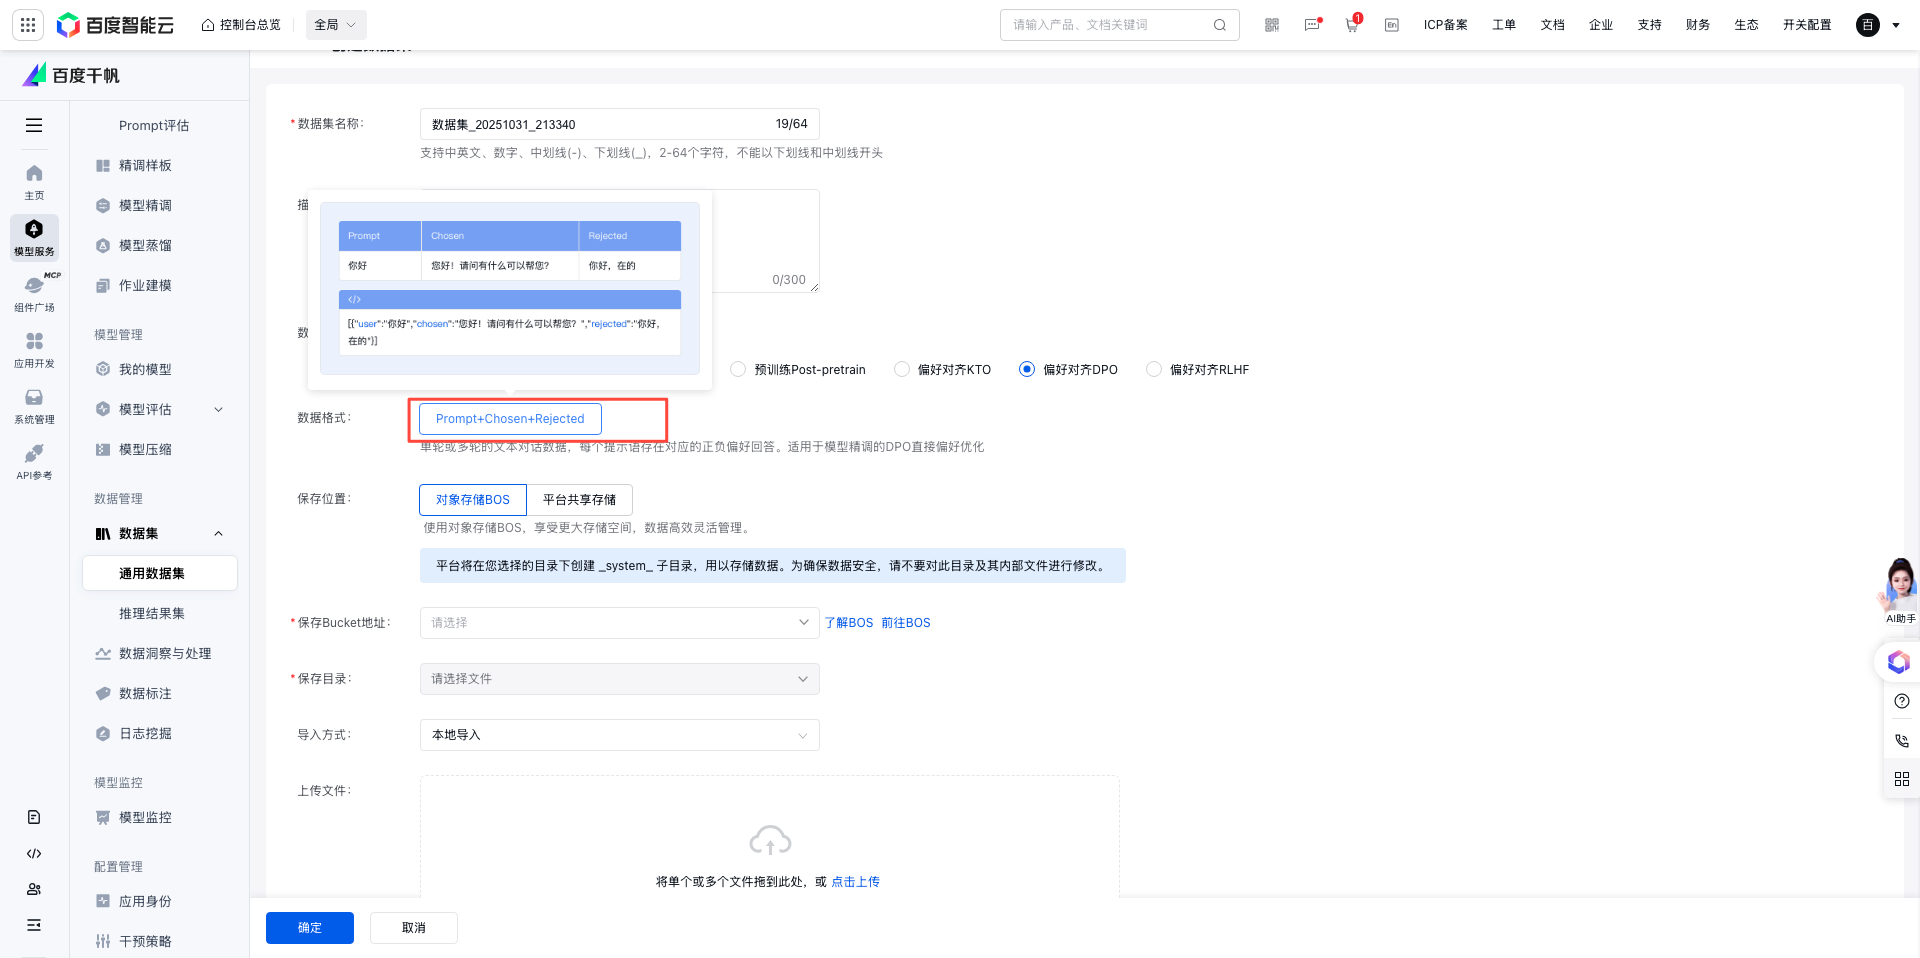Click the QR code icon in header
The width and height of the screenshot is (1920, 958).
click(x=1271, y=25)
